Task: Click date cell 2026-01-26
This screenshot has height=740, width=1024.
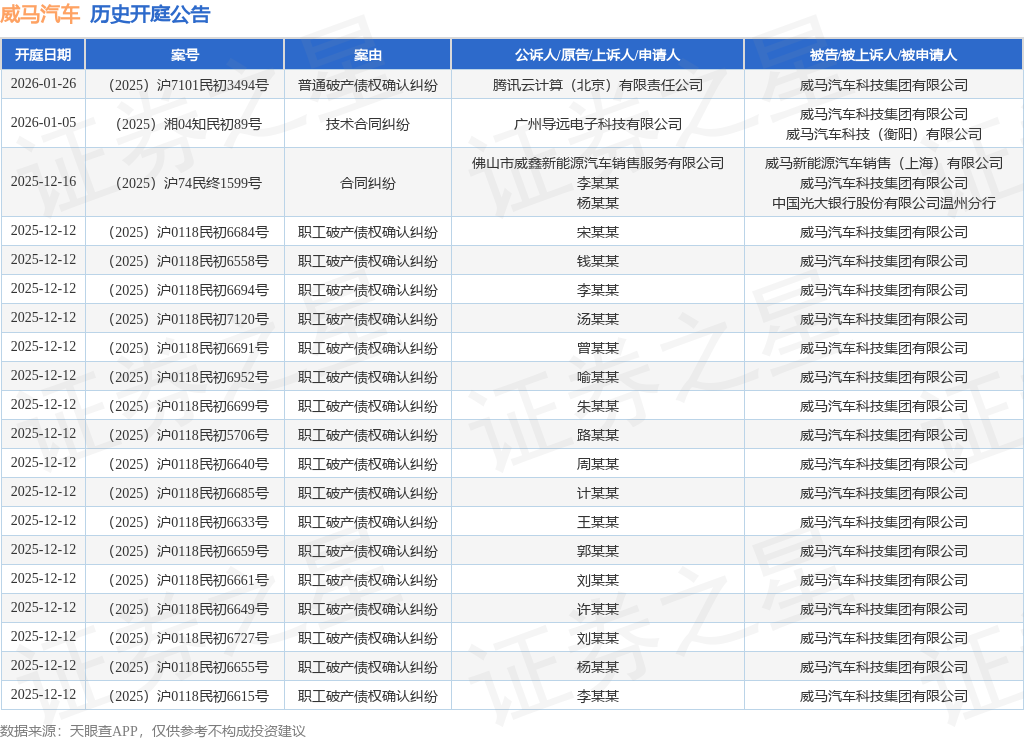Action: 43,84
